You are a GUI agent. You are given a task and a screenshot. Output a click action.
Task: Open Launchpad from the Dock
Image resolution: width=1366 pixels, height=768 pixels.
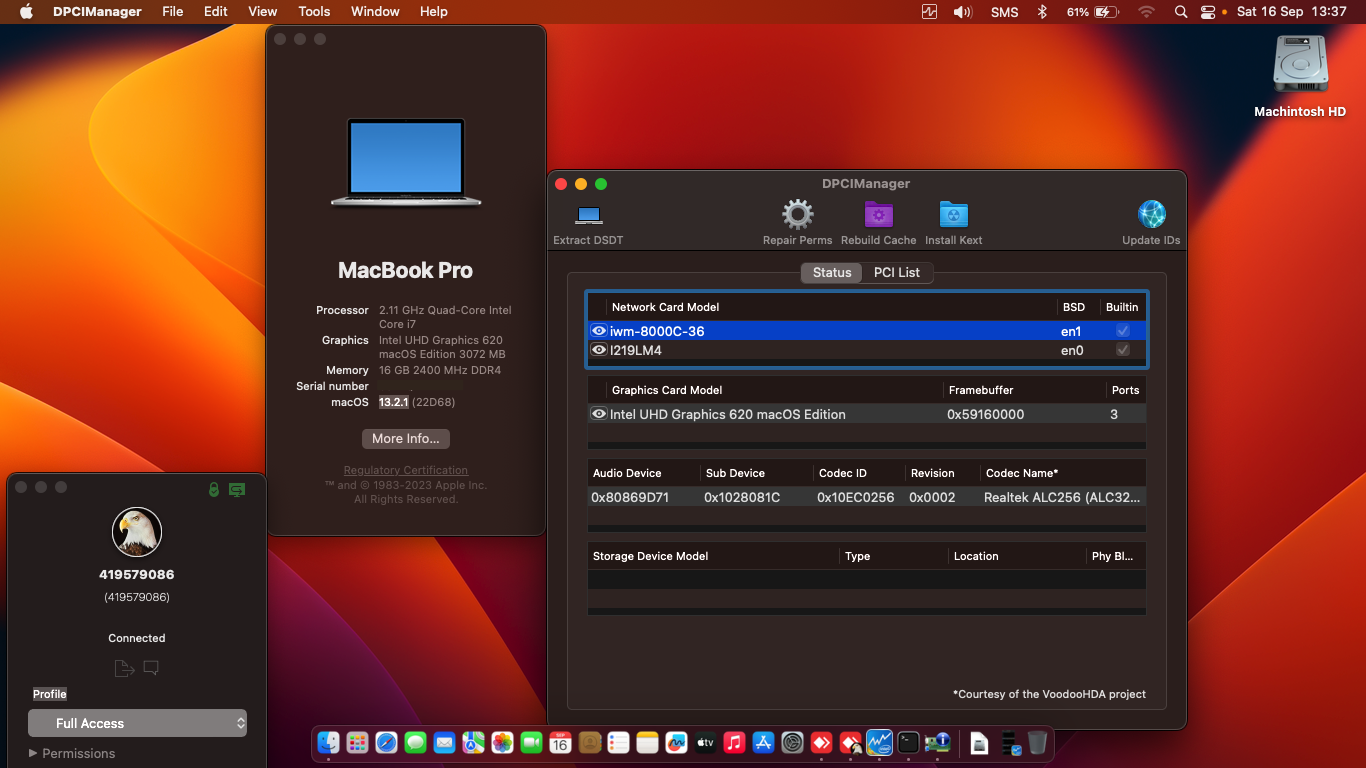click(x=357, y=742)
